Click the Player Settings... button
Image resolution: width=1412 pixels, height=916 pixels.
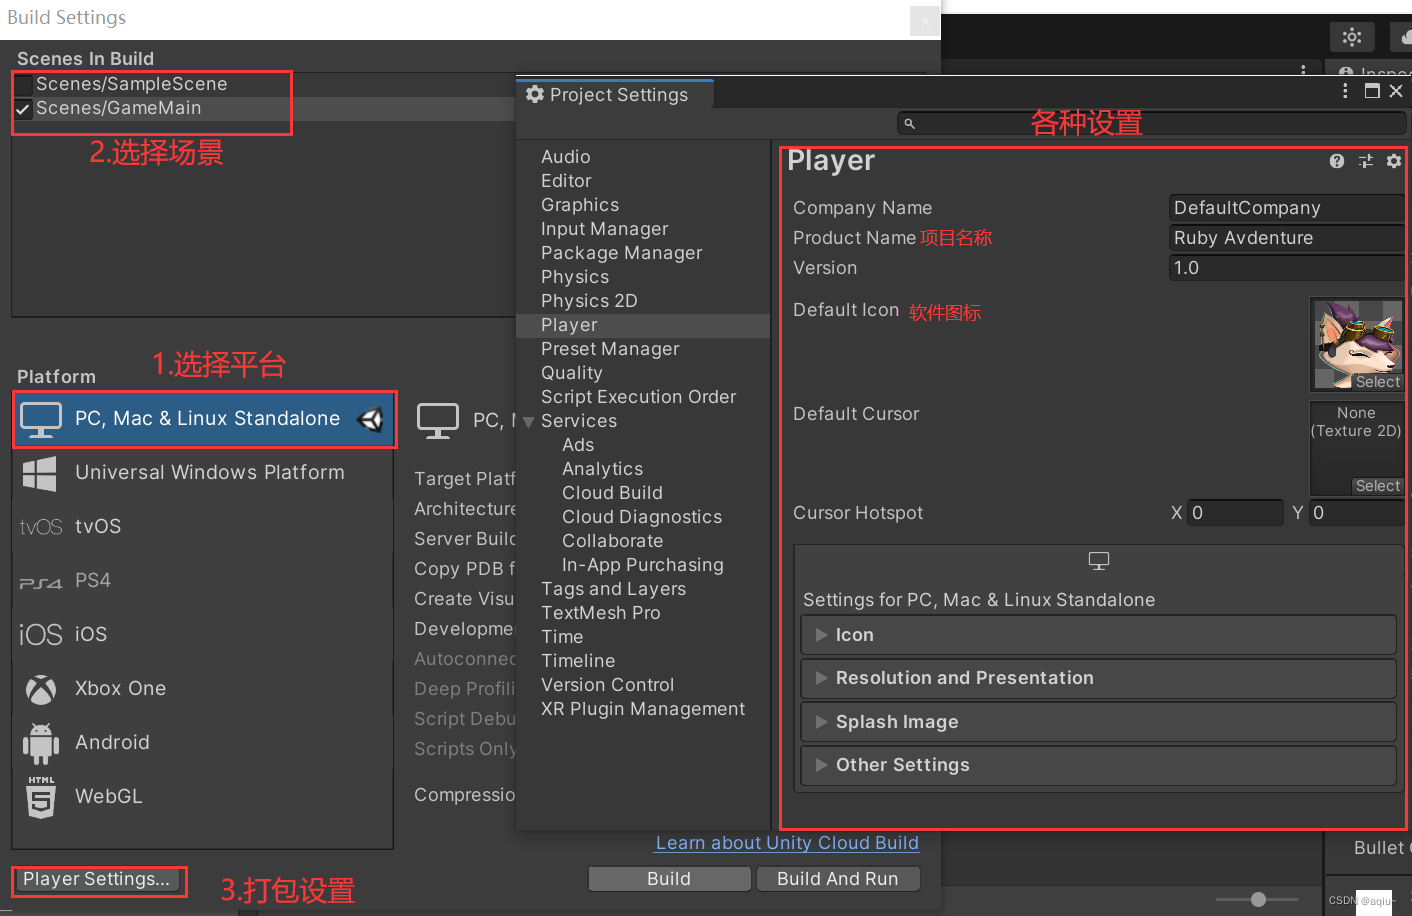pos(97,879)
